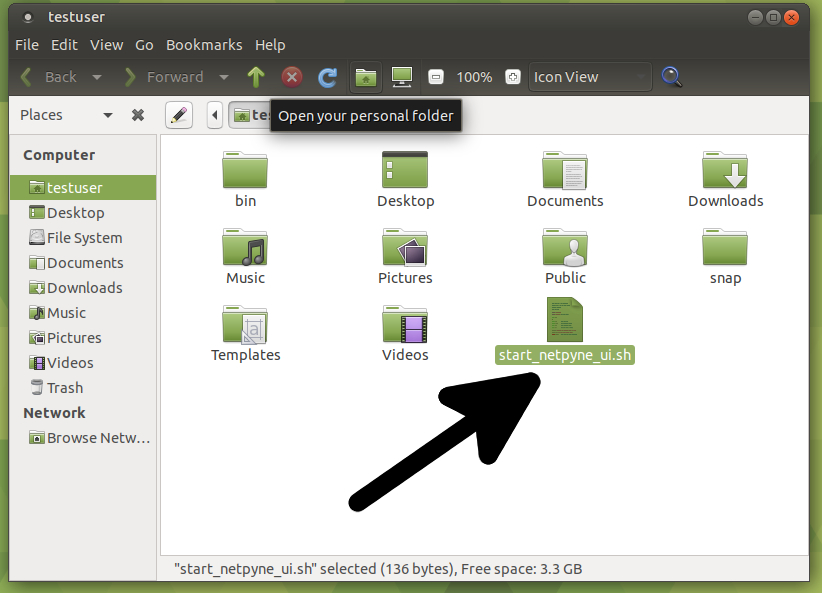This screenshot has height=593, width=822.
Task: Select the snap folder icon
Action: pyautogui.click(x=725, y=247)
